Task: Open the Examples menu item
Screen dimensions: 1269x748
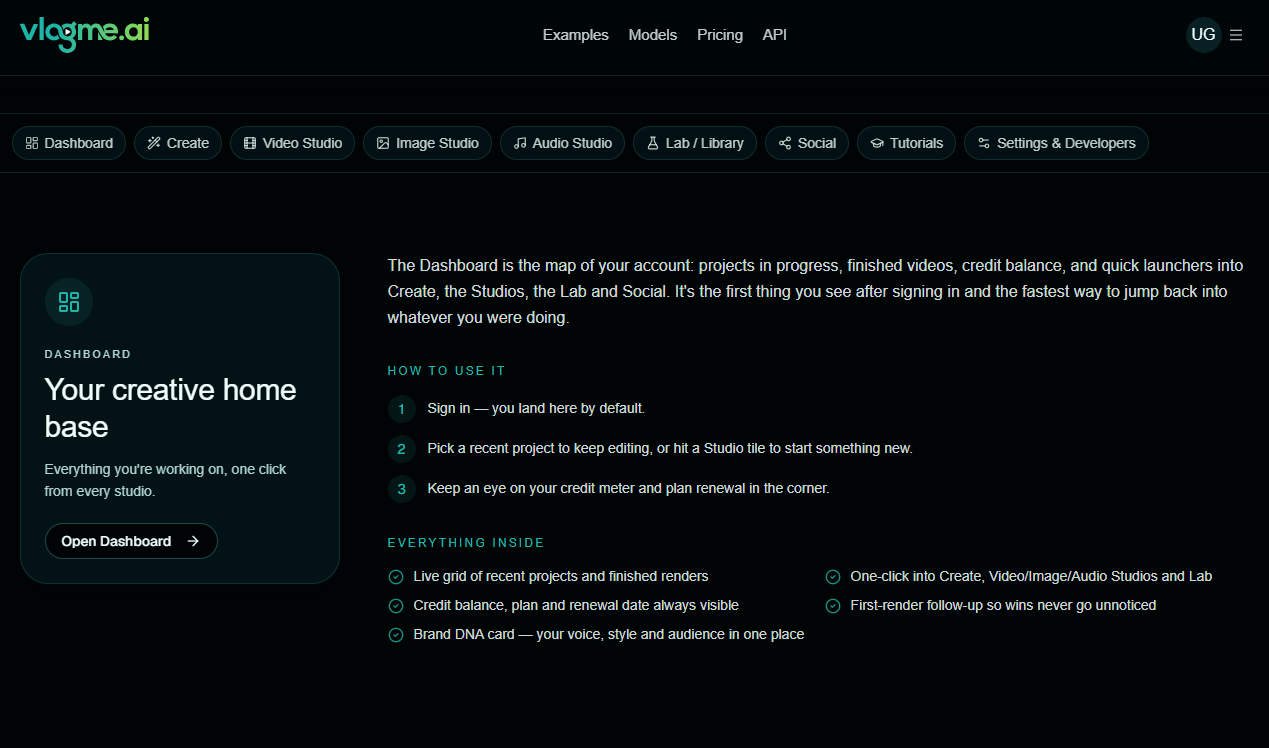Action: tap(575, 35)
